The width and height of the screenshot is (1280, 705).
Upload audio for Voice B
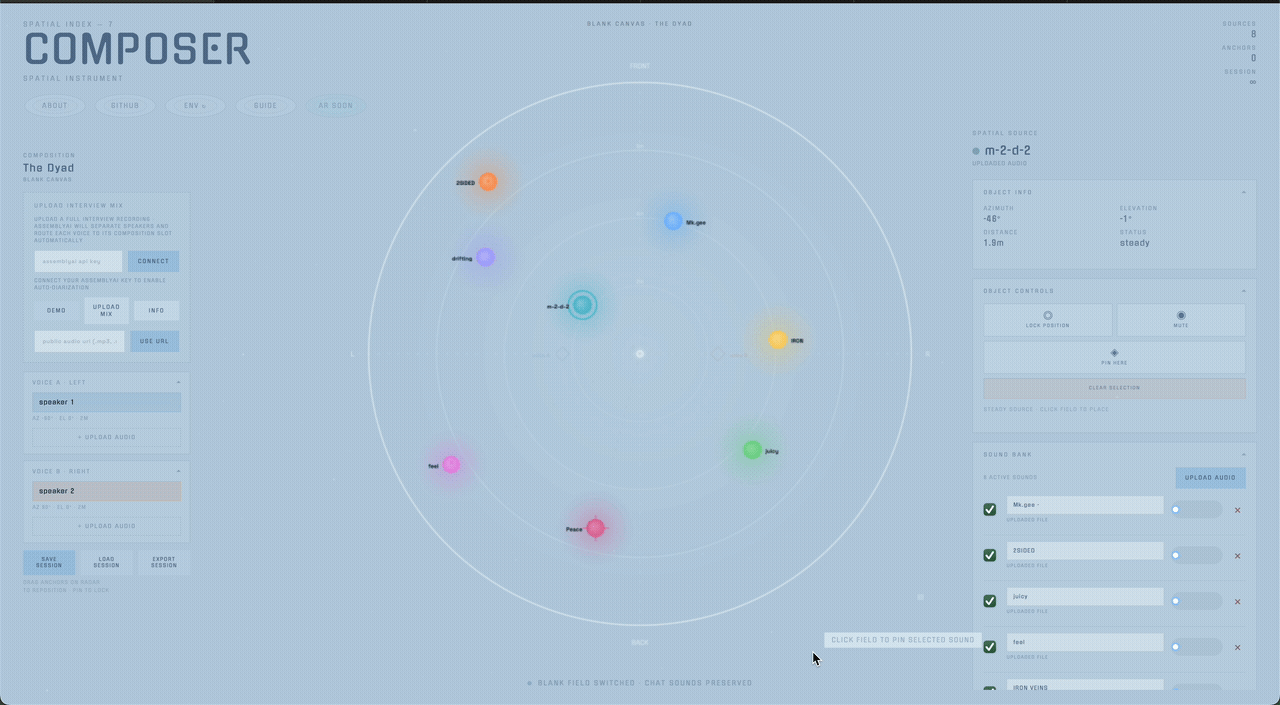pyautogui.click(x=107, y=526)
